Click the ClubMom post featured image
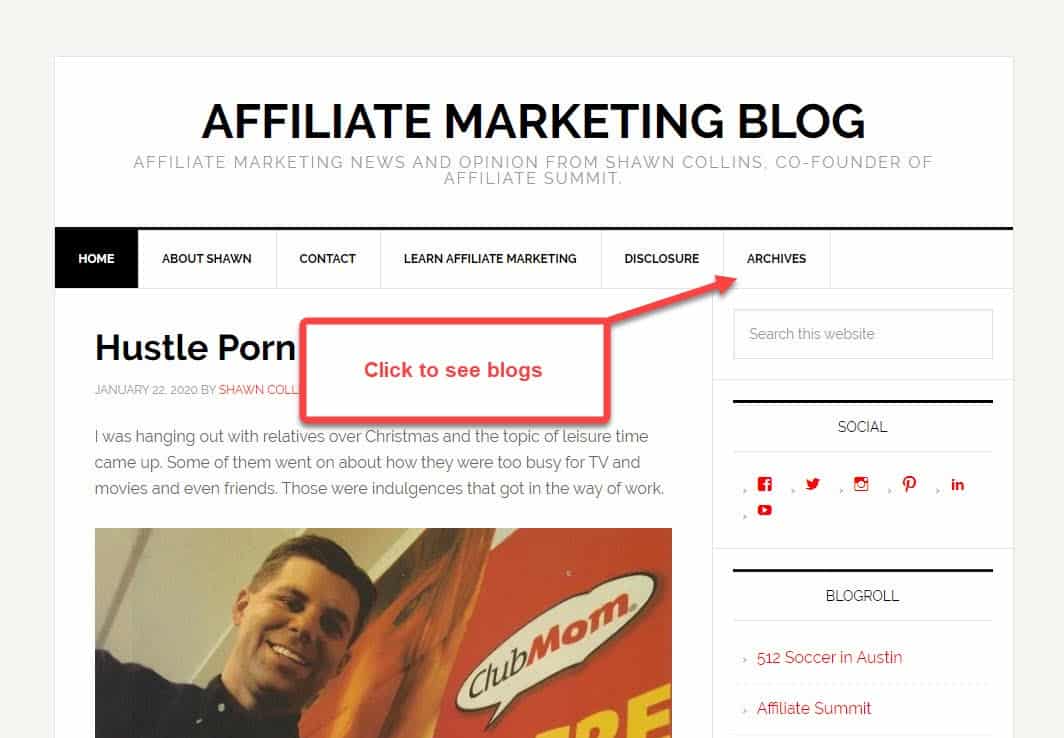This screenshot has height=738, width=1064. pyautogui.click(x=383, y=633)
